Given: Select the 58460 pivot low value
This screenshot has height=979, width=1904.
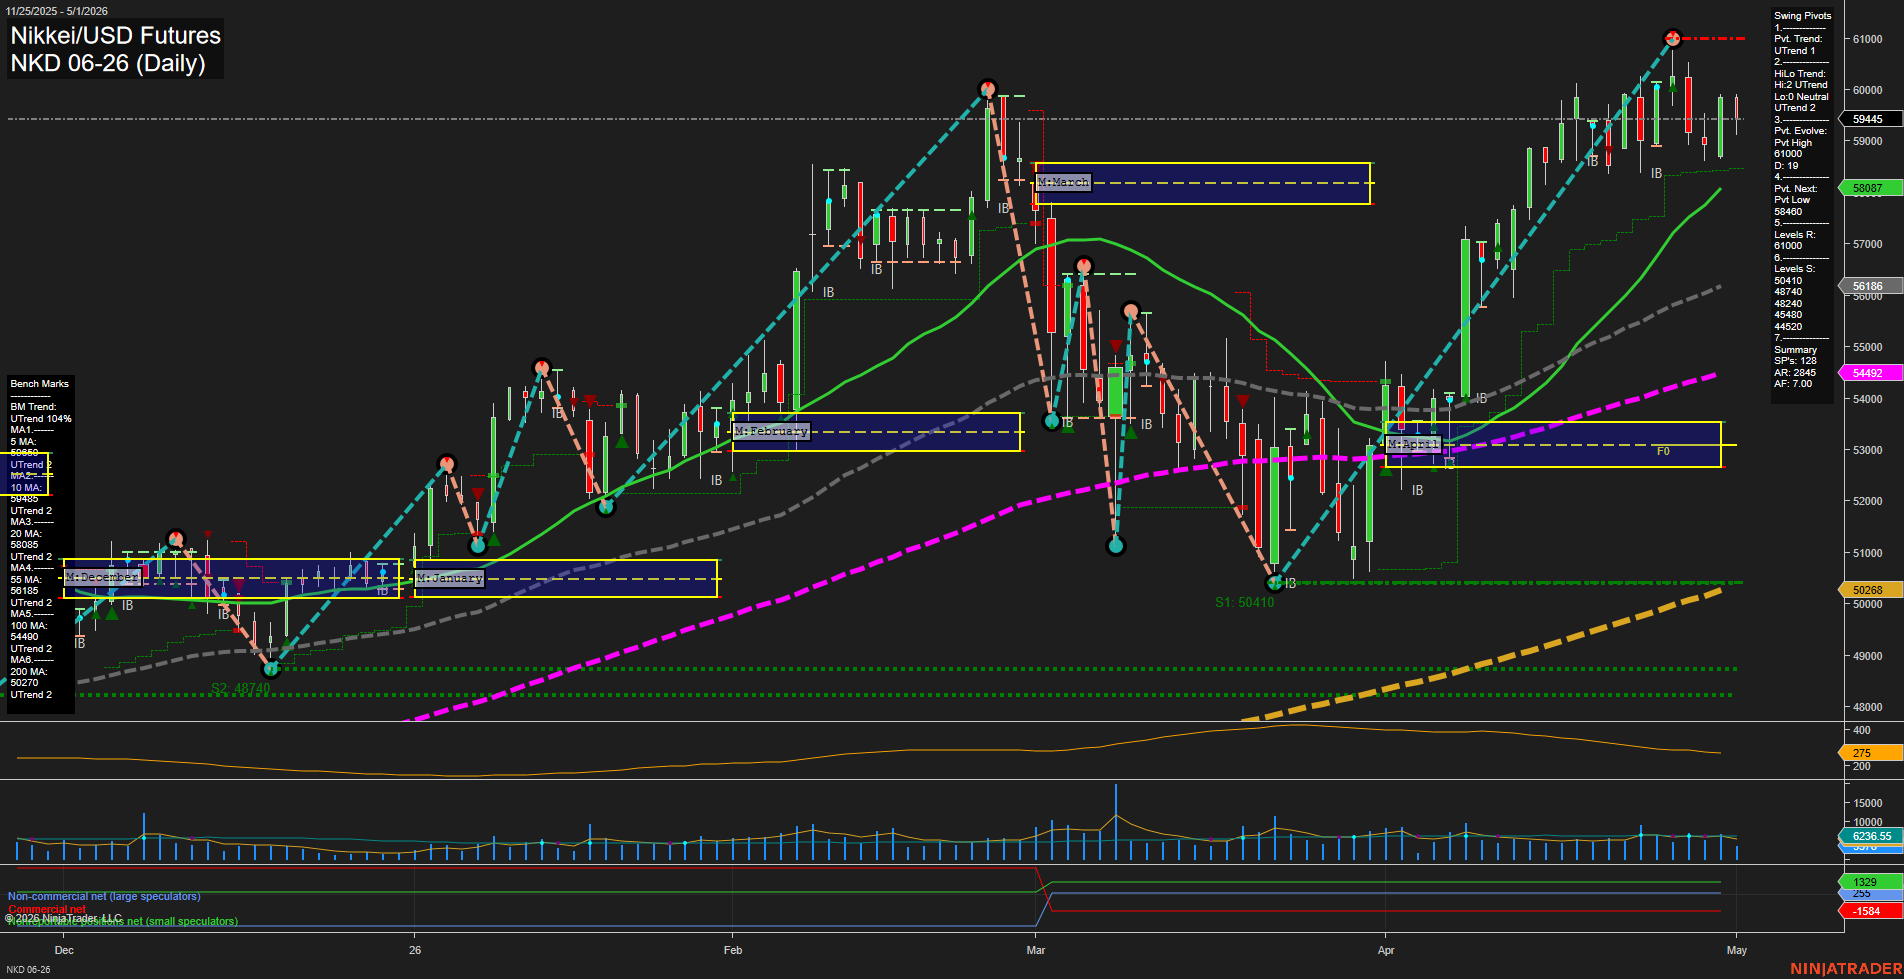Looking at the screenshot, I should pos(1788,212).
